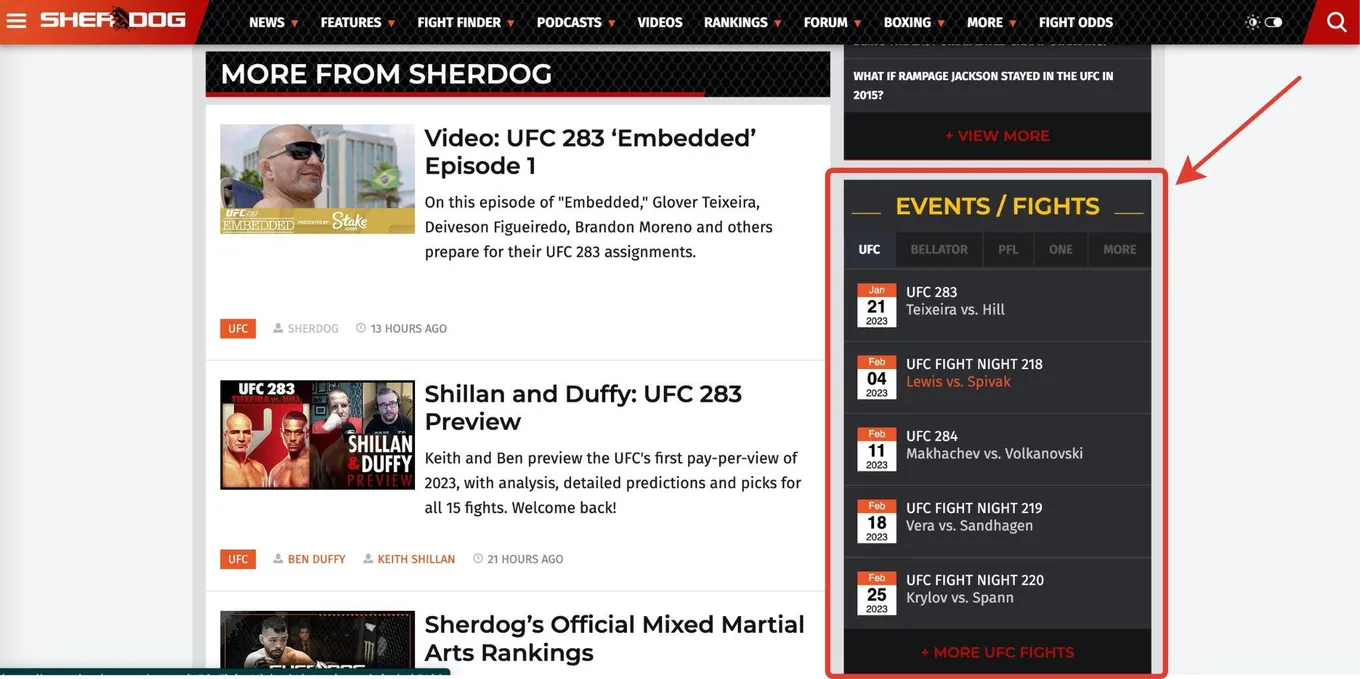Click the Sherdog logo
This screenshot has width=1360, height=679.
tap(112, 20)
